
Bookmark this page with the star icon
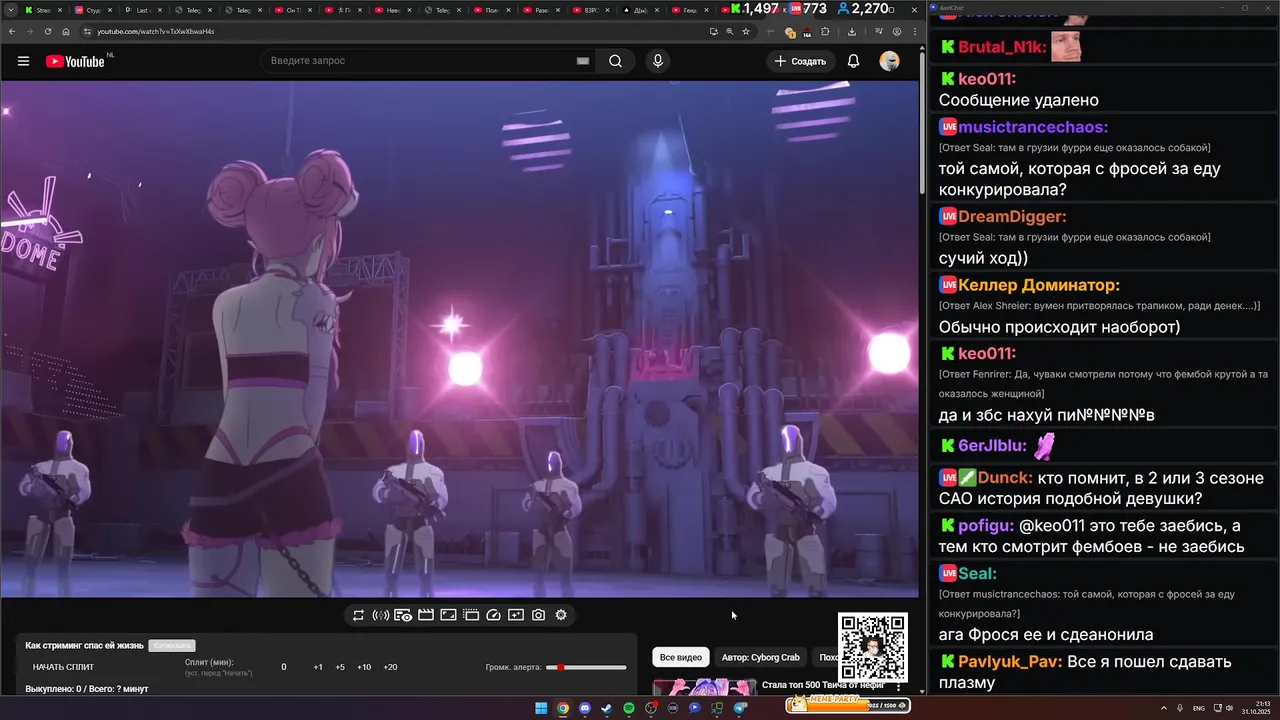coord(746,31)
